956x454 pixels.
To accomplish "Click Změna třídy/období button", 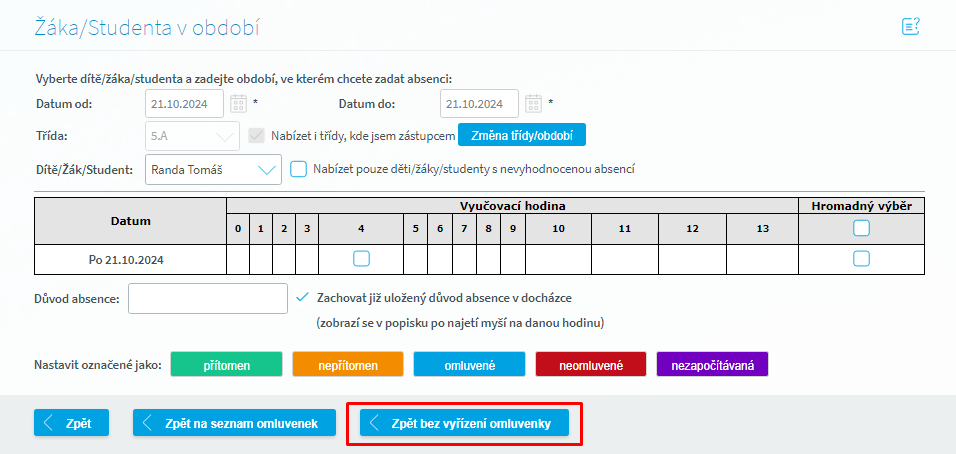I will (x=521, y=135).
